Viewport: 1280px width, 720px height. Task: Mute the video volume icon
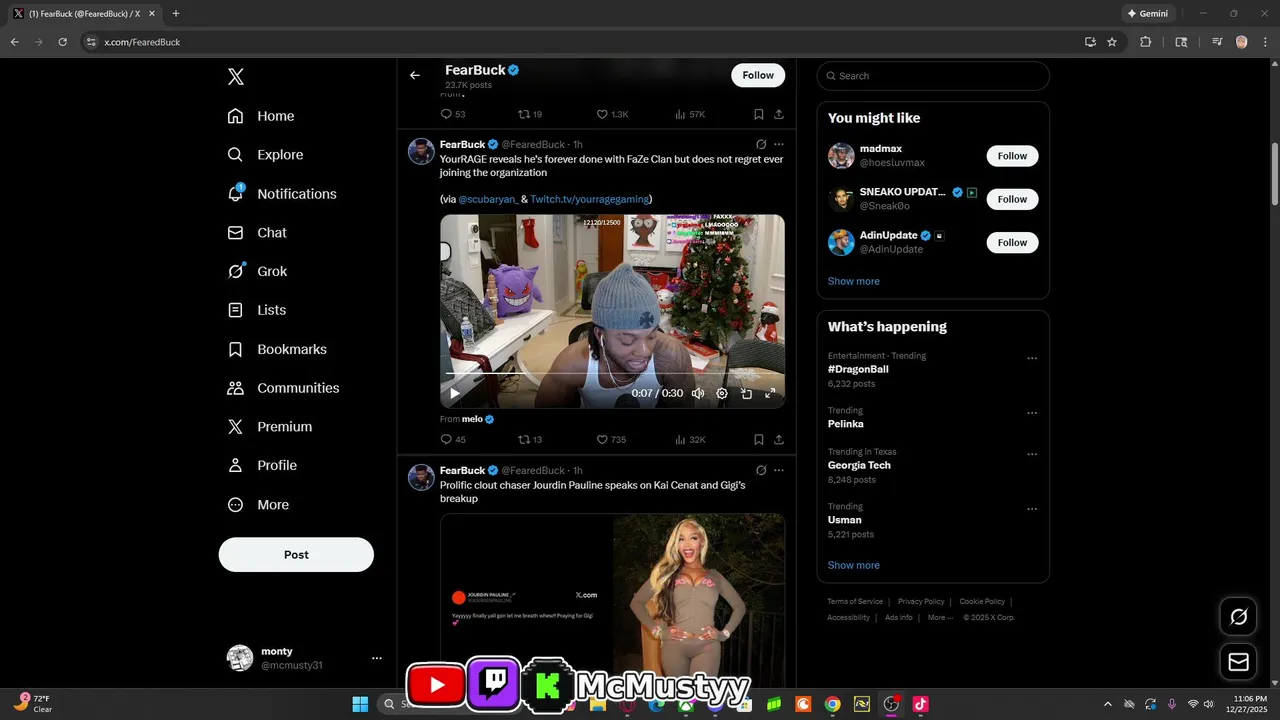tap(698, 393)
